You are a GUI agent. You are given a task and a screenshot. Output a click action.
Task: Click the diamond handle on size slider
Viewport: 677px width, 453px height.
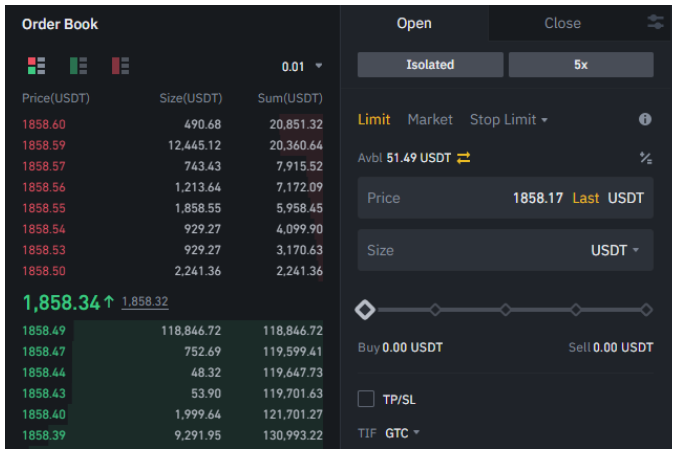(365, 310)
